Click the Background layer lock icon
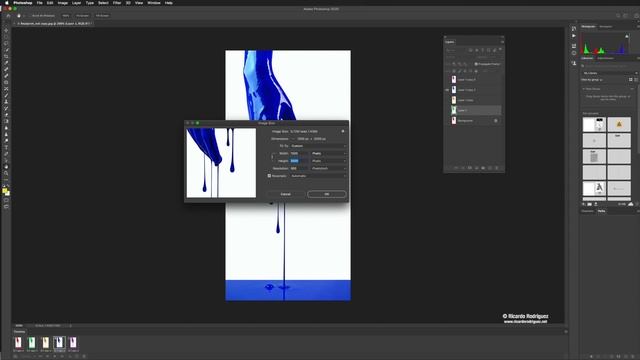Screen dimensions: 640x360 click(x=496, y=121)
